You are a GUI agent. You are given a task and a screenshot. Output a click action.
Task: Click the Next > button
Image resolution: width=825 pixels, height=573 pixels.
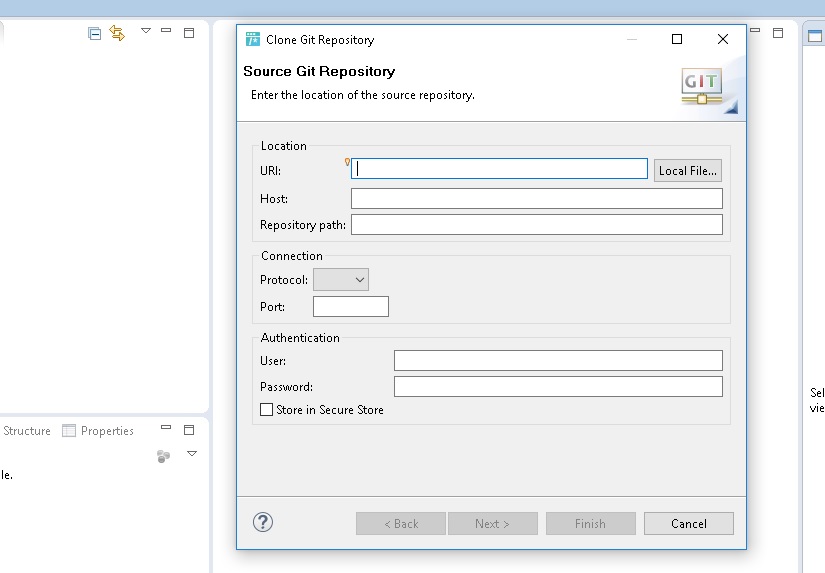pos(492,524)
